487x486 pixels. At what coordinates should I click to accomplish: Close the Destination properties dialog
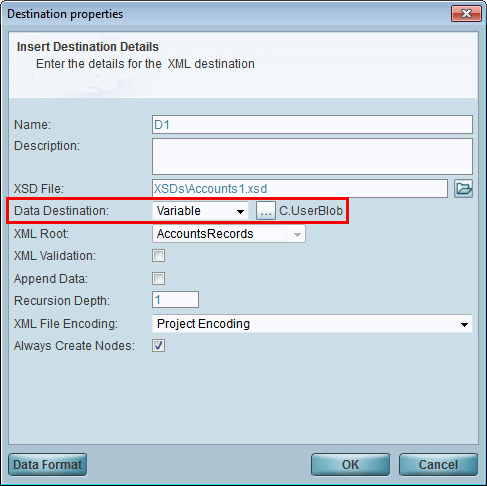(466, 14)
